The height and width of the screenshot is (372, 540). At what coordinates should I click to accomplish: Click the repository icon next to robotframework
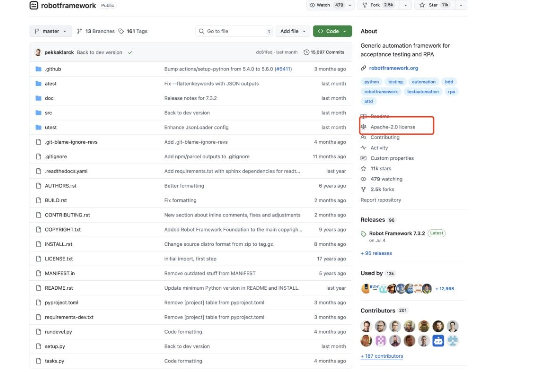coord(33,6)
